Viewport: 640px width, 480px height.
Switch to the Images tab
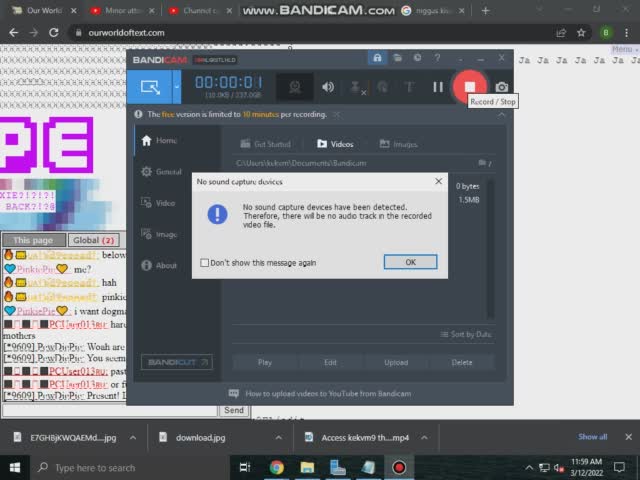(398, 144)
